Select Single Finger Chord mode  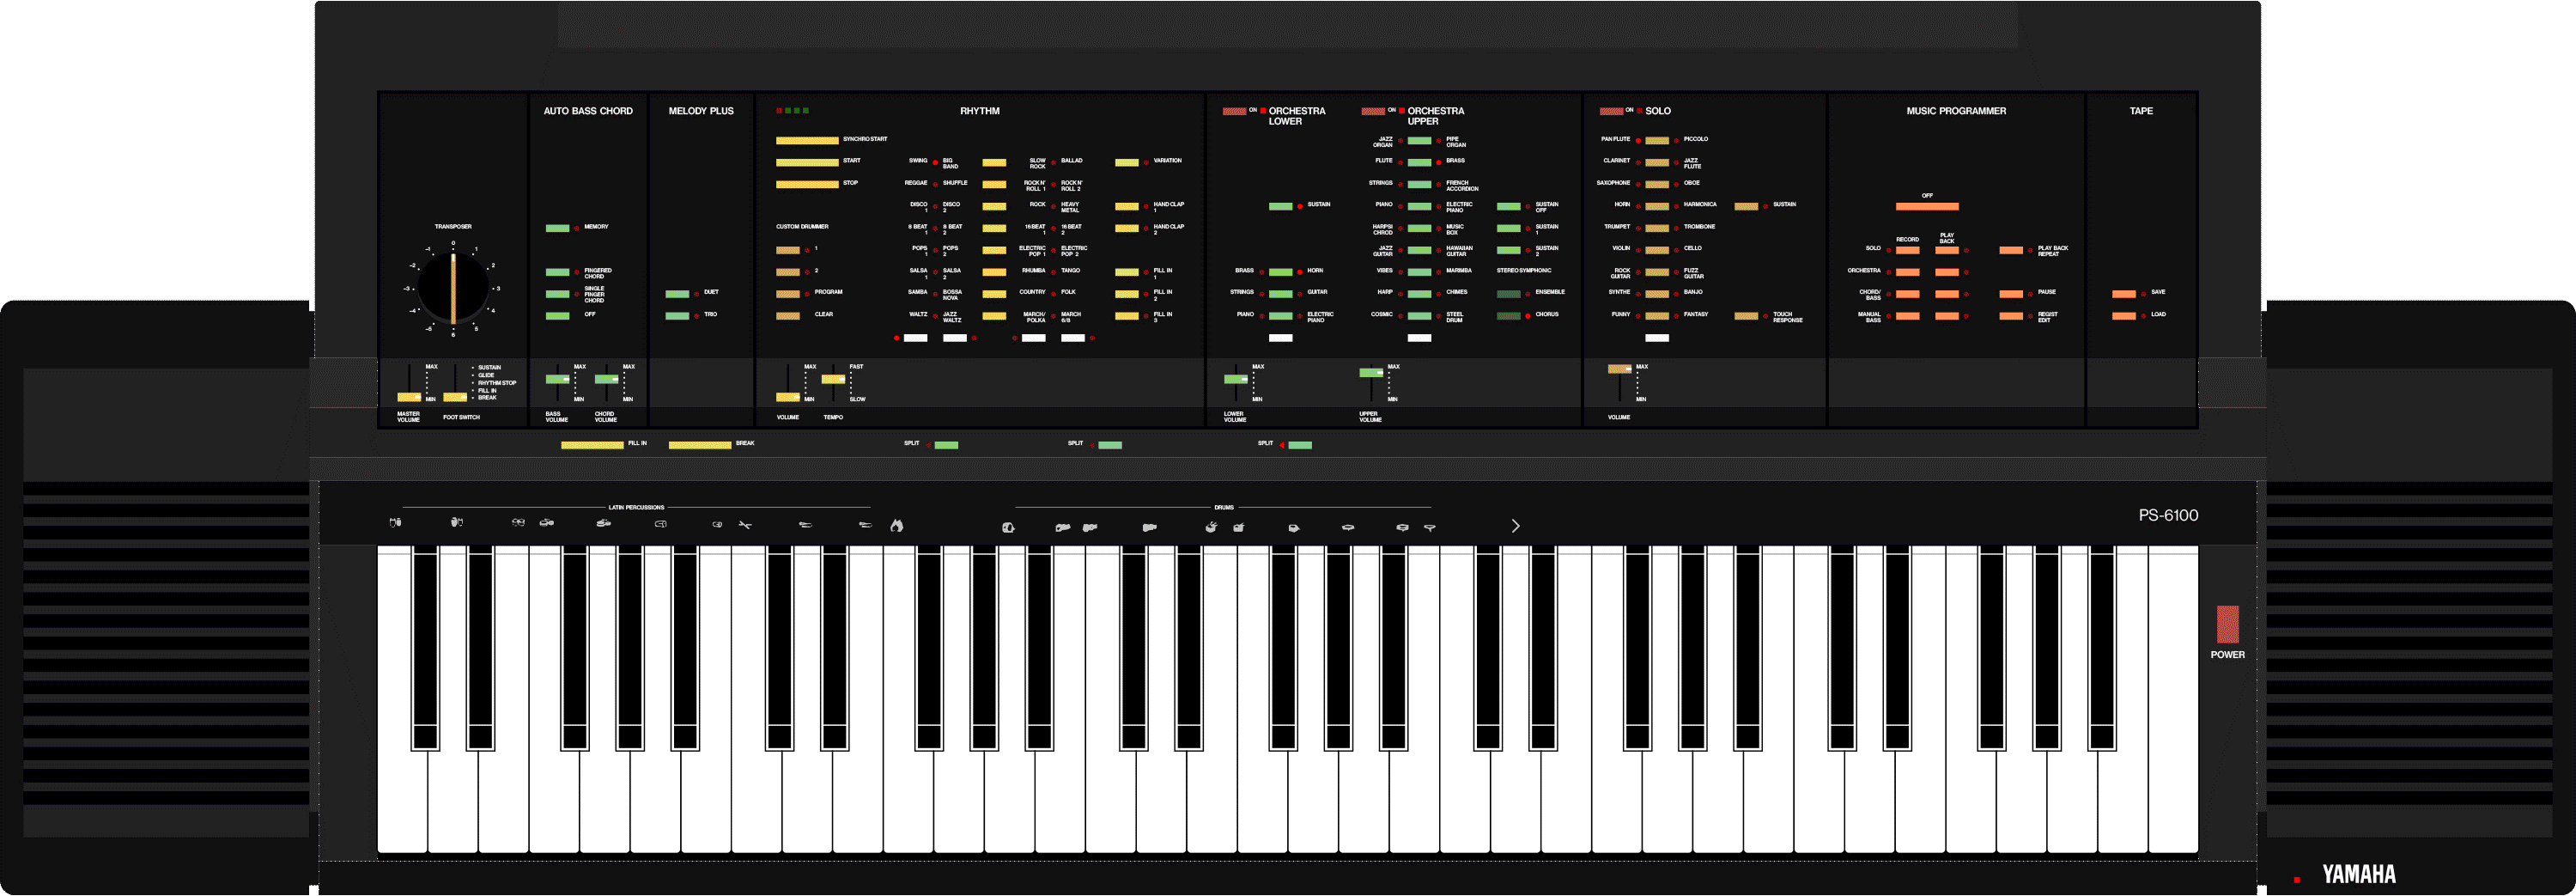[557, 294]
